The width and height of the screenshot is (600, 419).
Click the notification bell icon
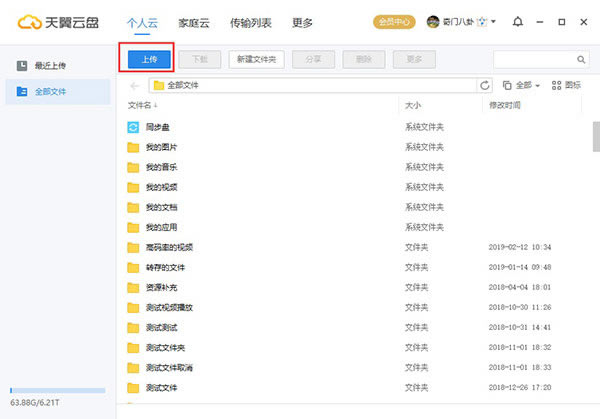(x=517, y=21)
